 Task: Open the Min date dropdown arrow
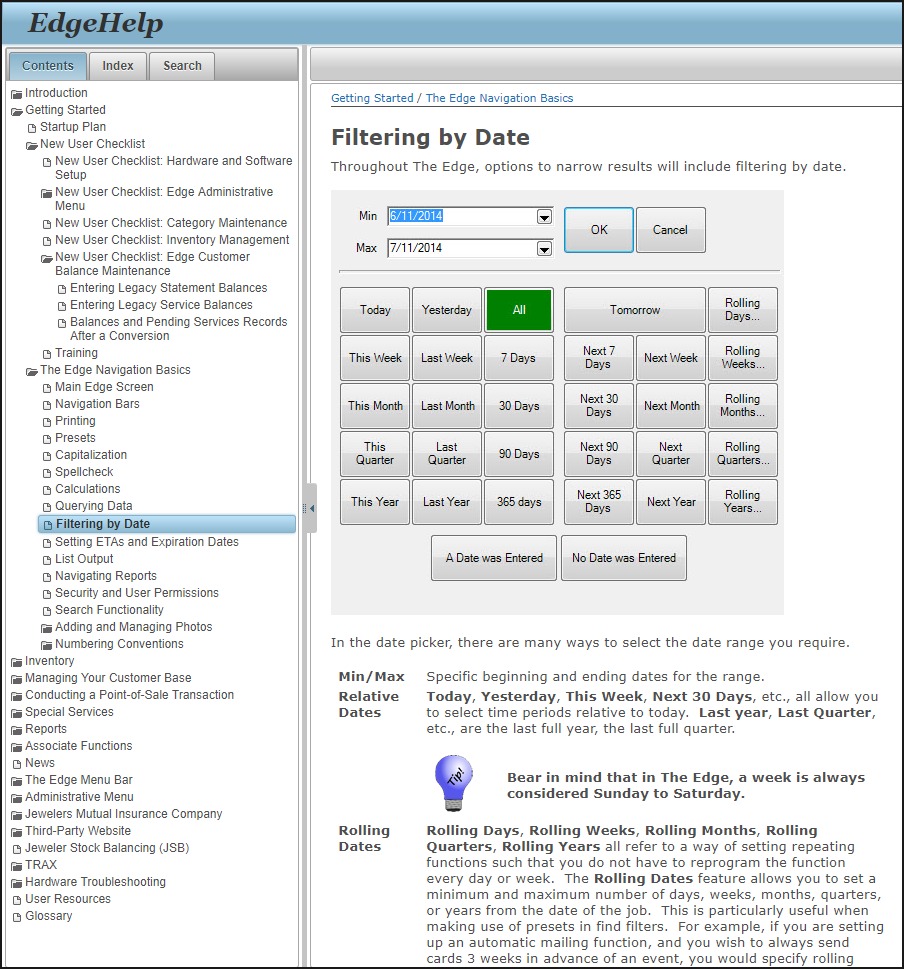click(544, 217)
